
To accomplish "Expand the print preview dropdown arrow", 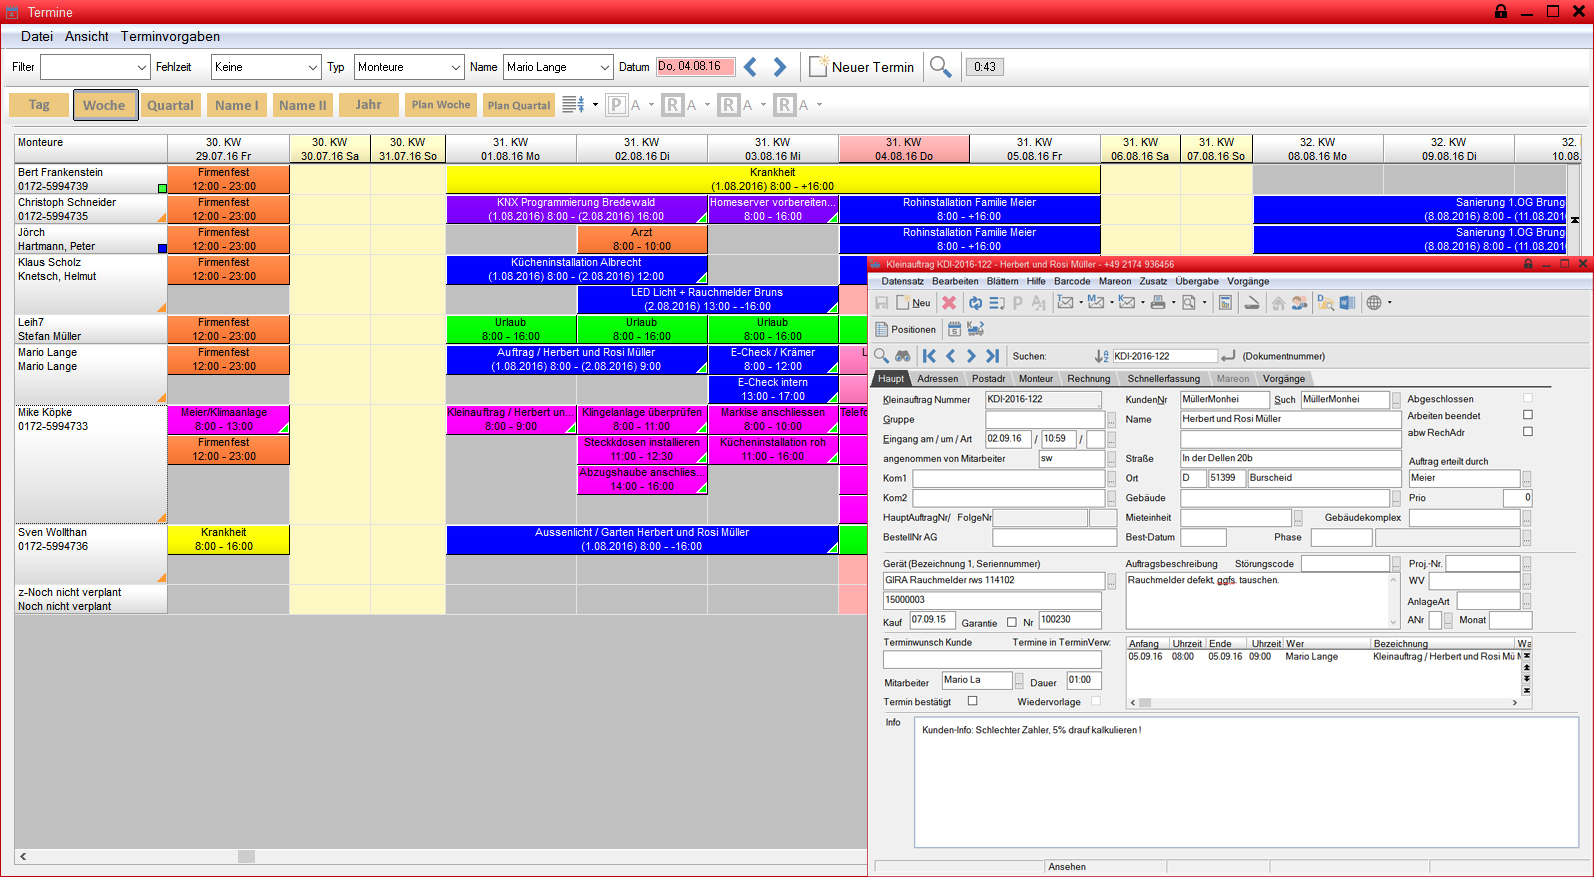I will pyautogui.click(x=1204, y=302).
